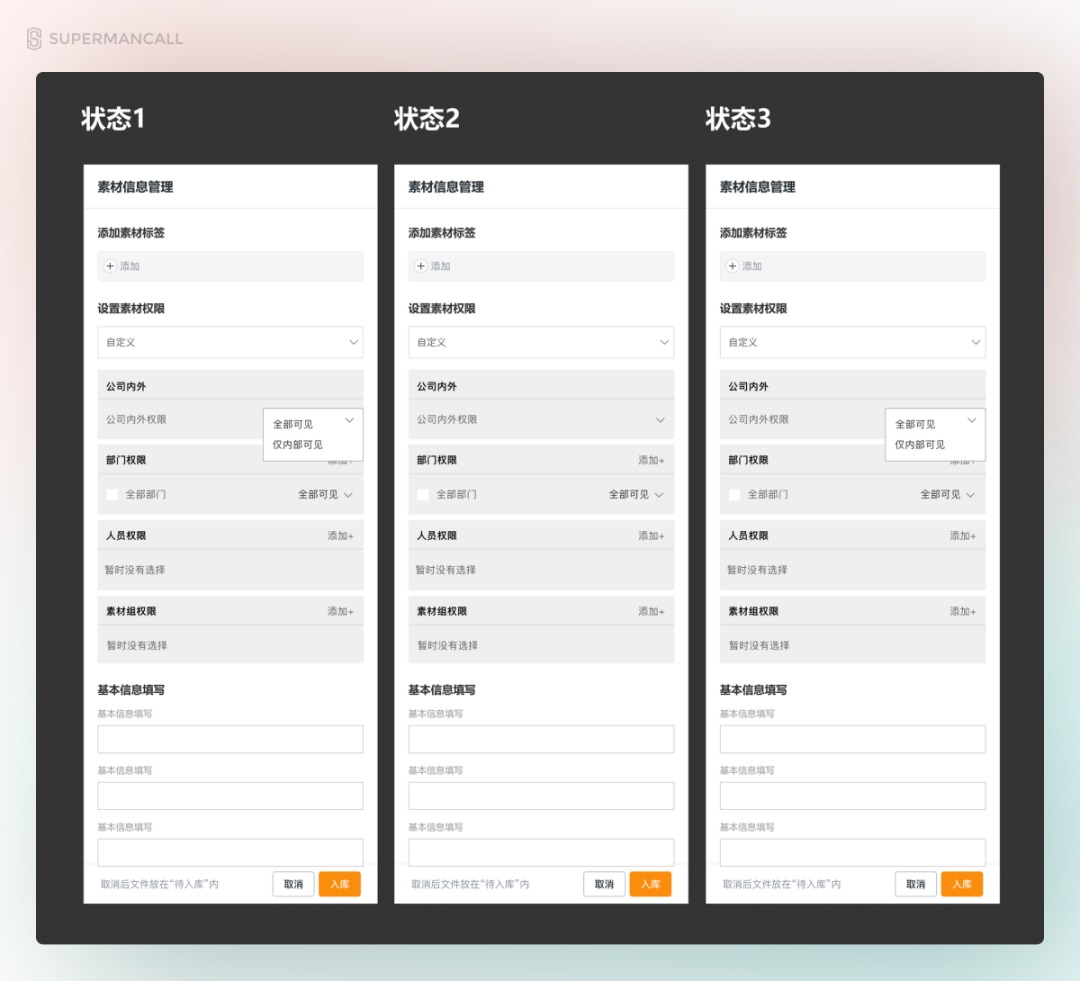Screen dimensions: 1080x981
Task: Focus the first 基本信息填写 input in 状态1
Action: pos(230,739)
